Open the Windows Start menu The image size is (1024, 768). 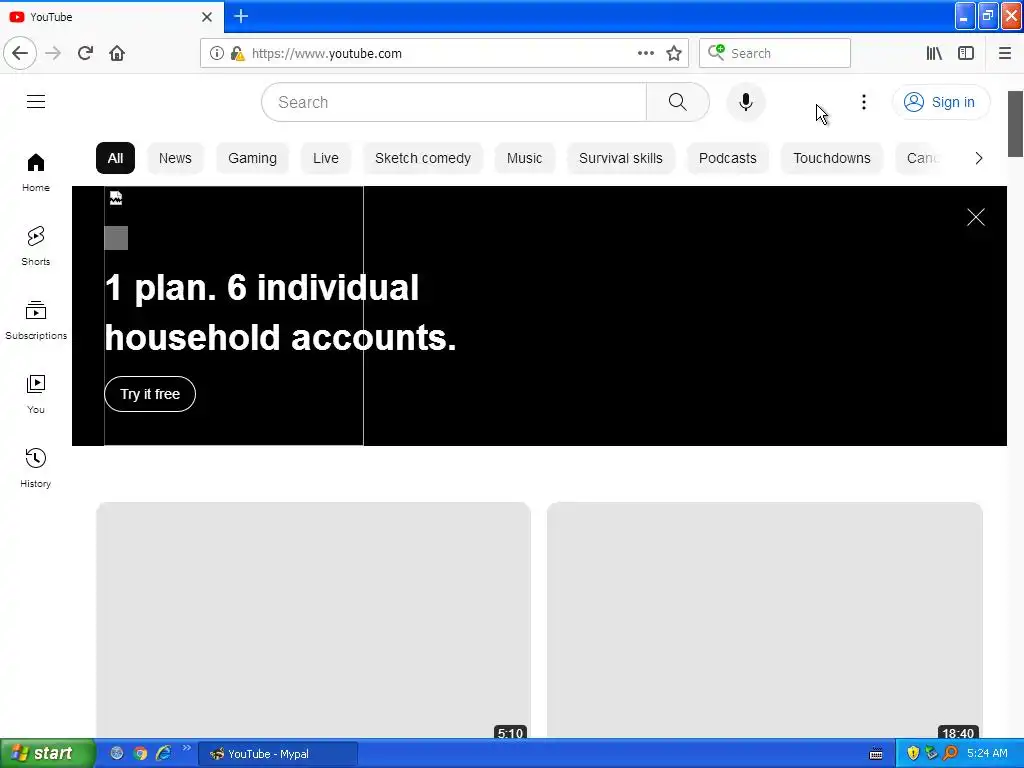[47, 753]
